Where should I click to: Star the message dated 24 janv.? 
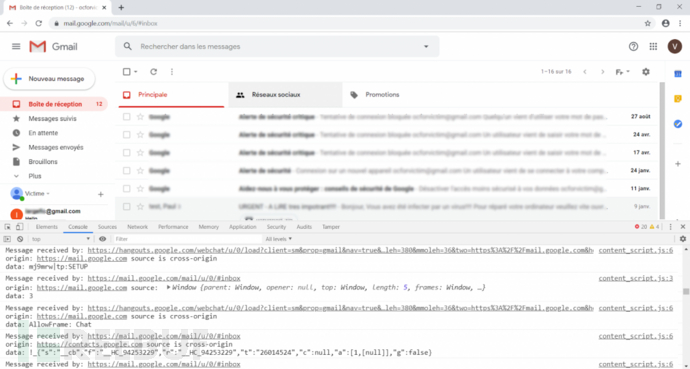pos(140,170)
